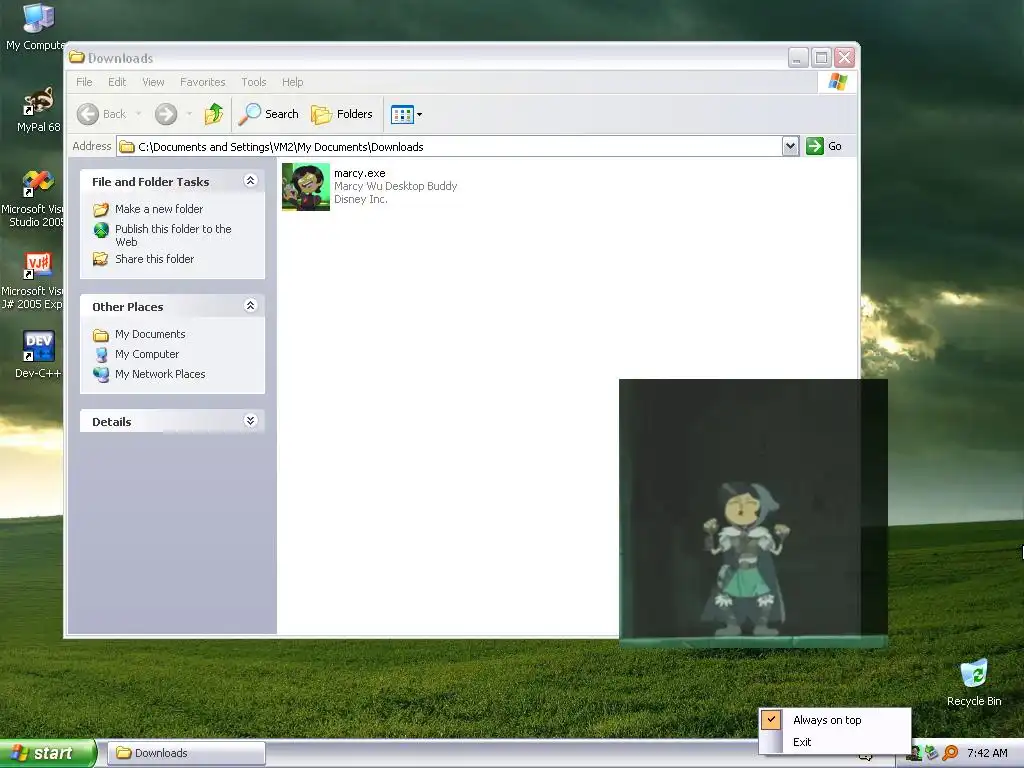1024x768 pixels.
Task: Open the Forward history dropdown arrow
Action: click(x=189, y=114)
